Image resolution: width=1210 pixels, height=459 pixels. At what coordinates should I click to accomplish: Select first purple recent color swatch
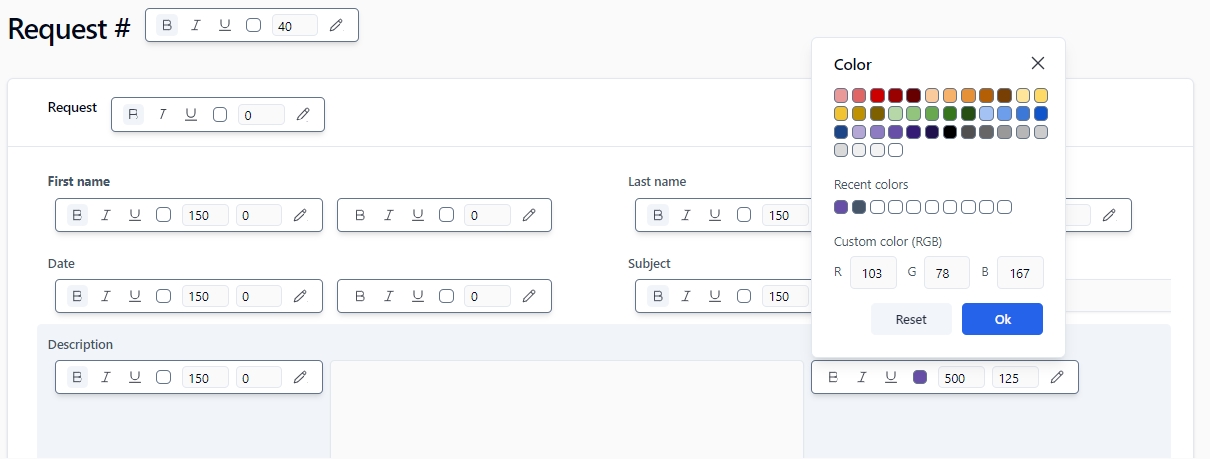pyautogui.click(x=841, y=207)
